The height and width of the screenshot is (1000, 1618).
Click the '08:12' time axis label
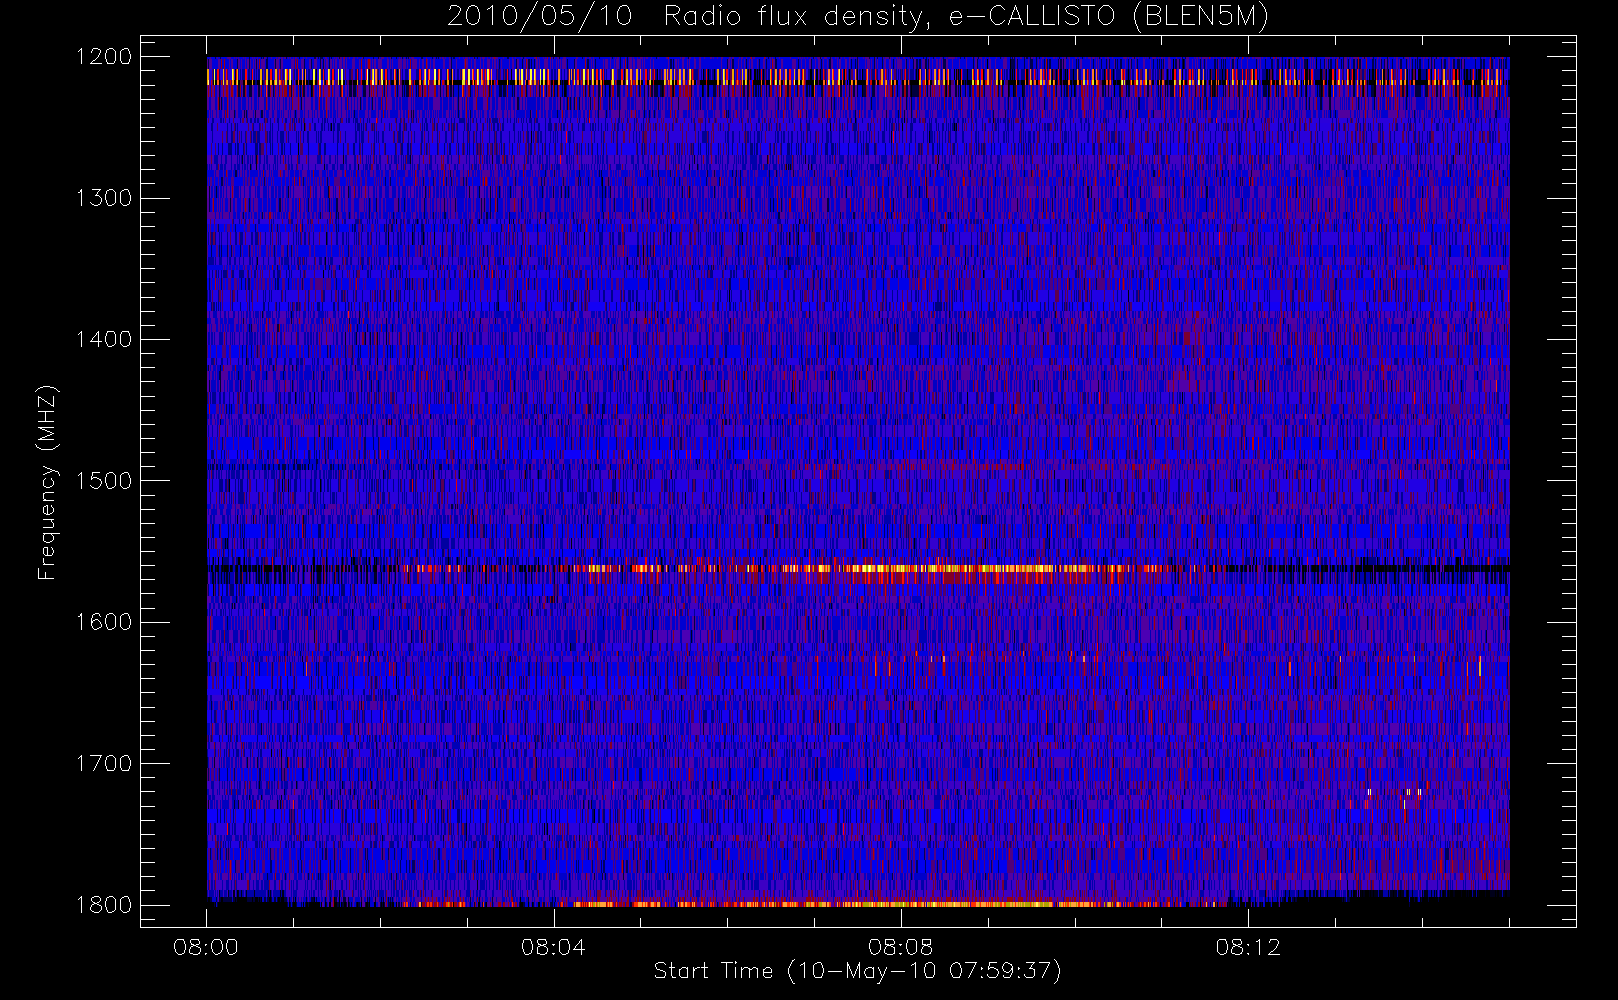tap(1248, 947)
